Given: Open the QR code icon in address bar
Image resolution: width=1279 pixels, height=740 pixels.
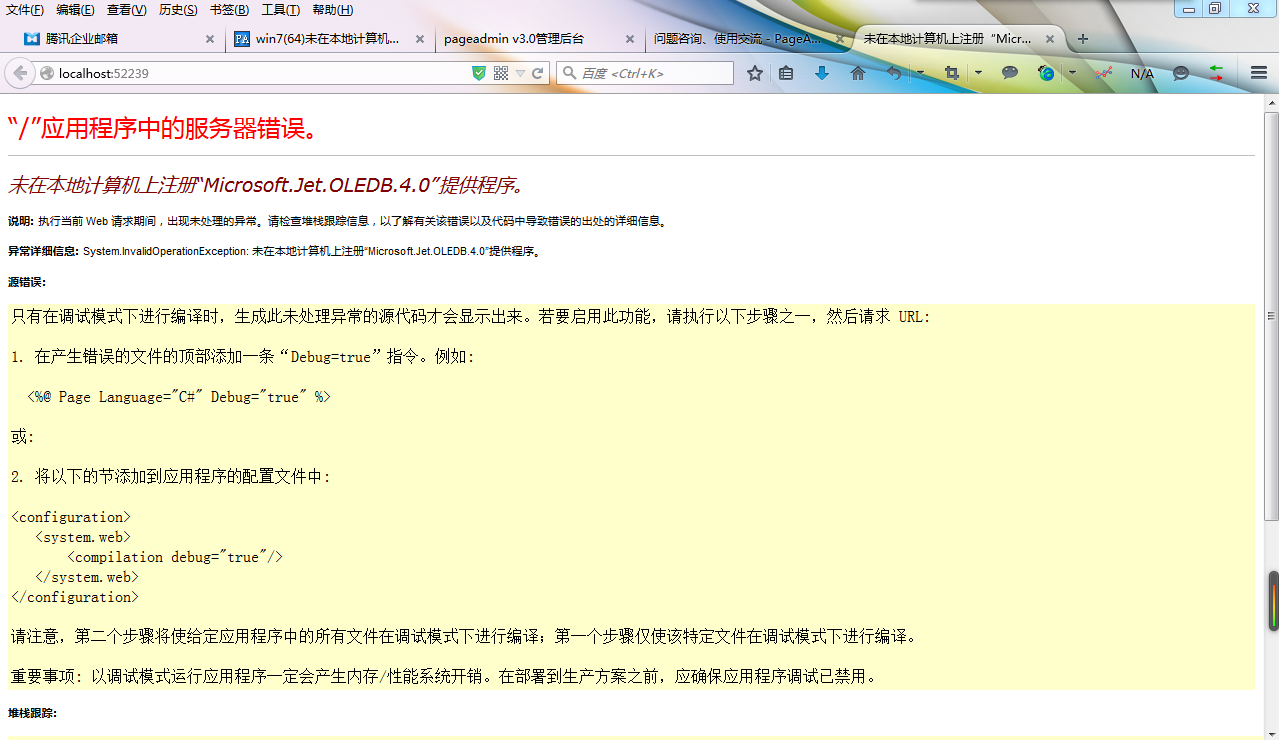Looking at the screenshot, I should pos(501,73).
